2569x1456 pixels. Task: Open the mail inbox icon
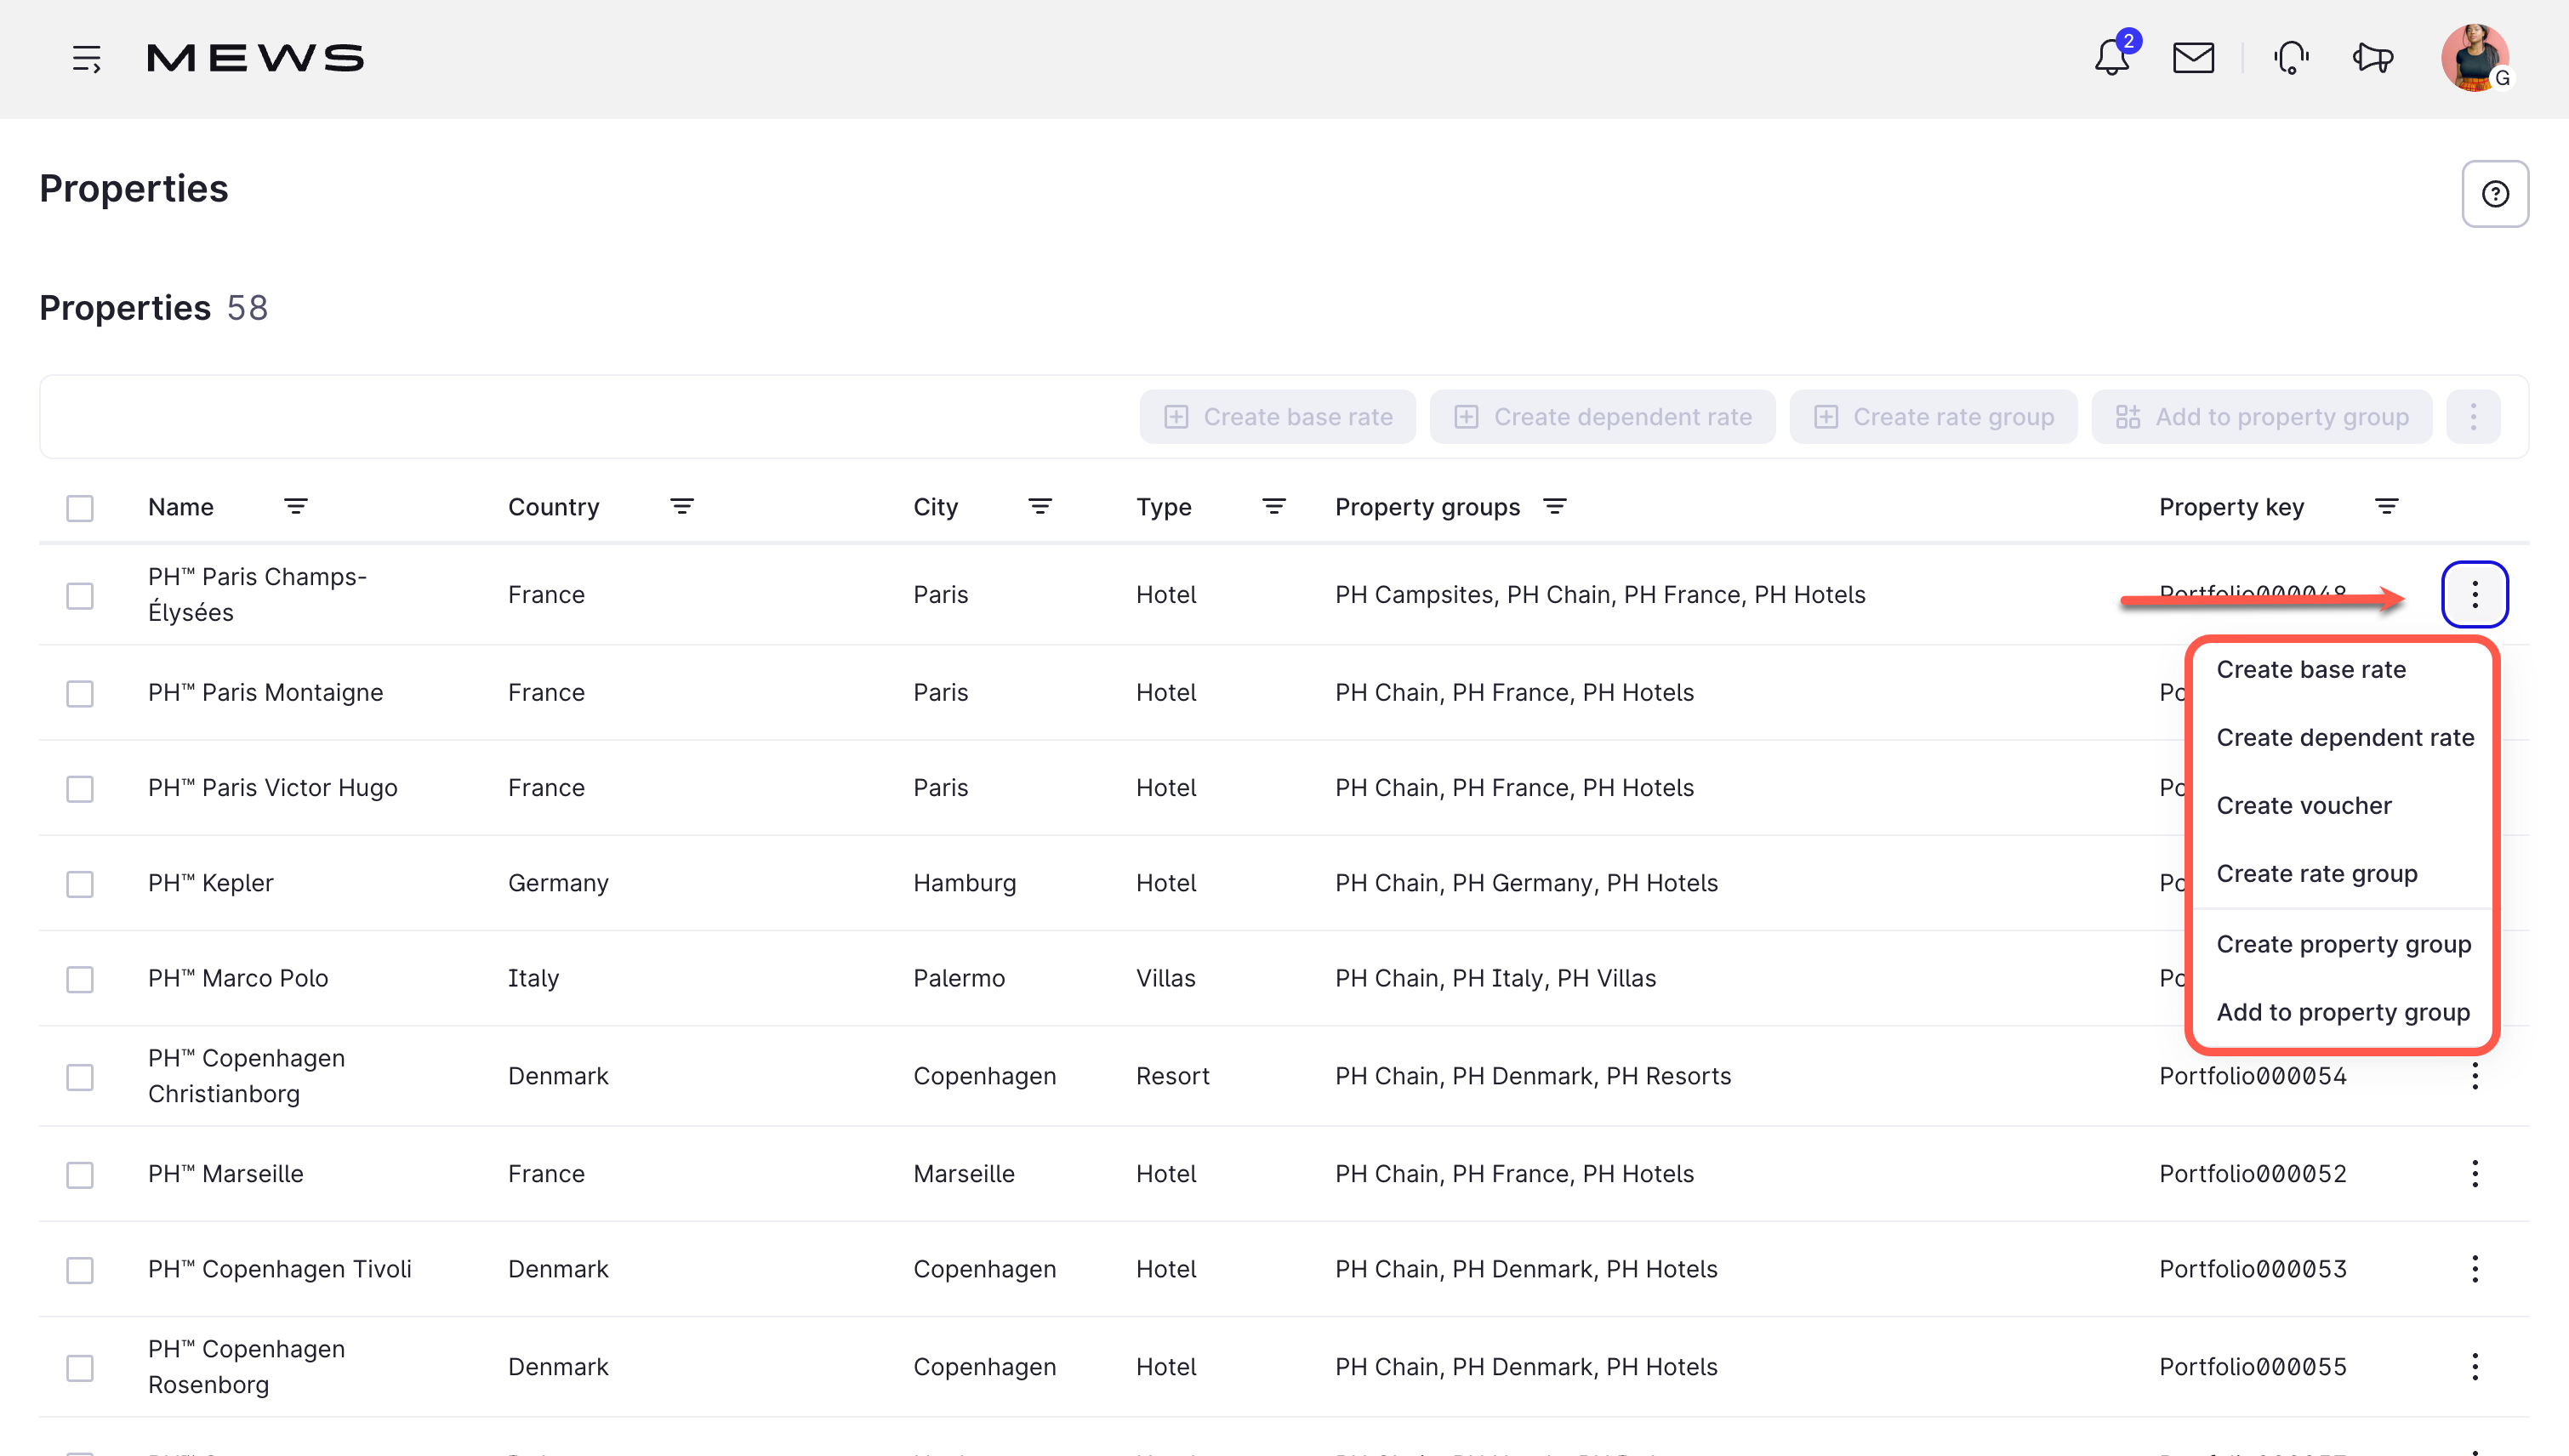(2193, 58)
